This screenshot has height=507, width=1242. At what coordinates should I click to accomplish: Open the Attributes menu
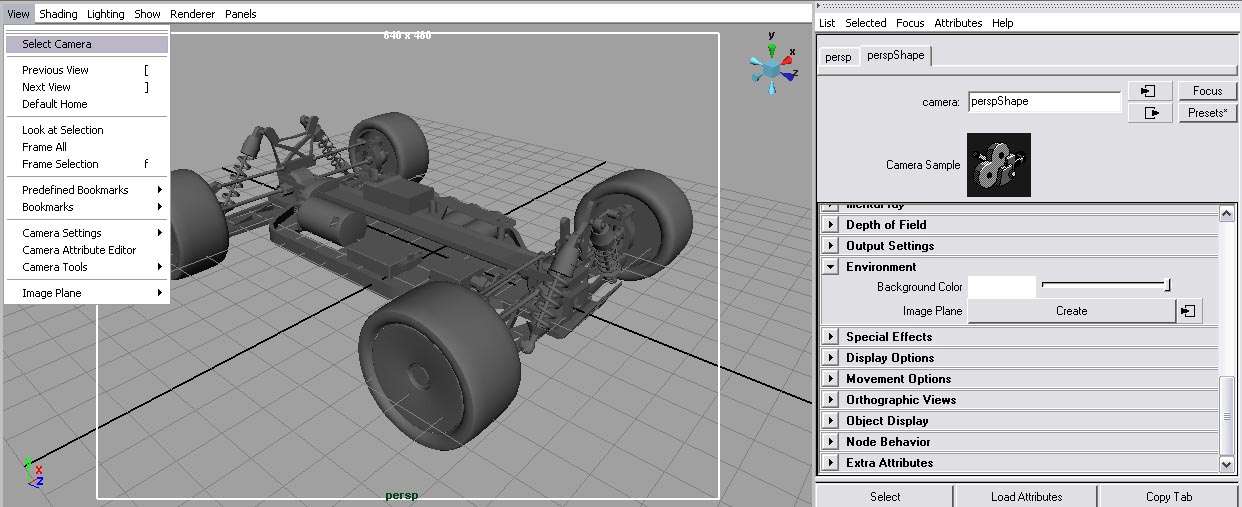958,23
